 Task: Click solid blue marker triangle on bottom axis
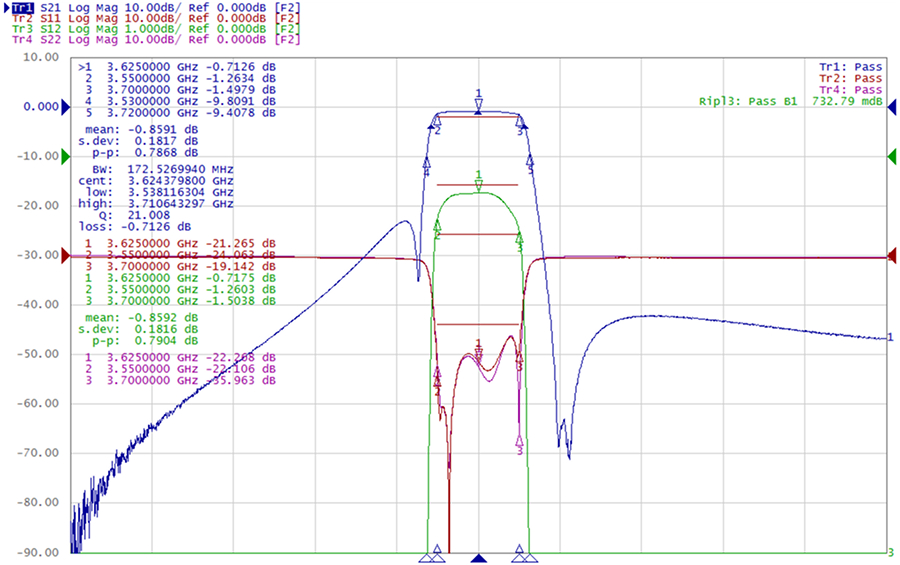tap(480, 558)
